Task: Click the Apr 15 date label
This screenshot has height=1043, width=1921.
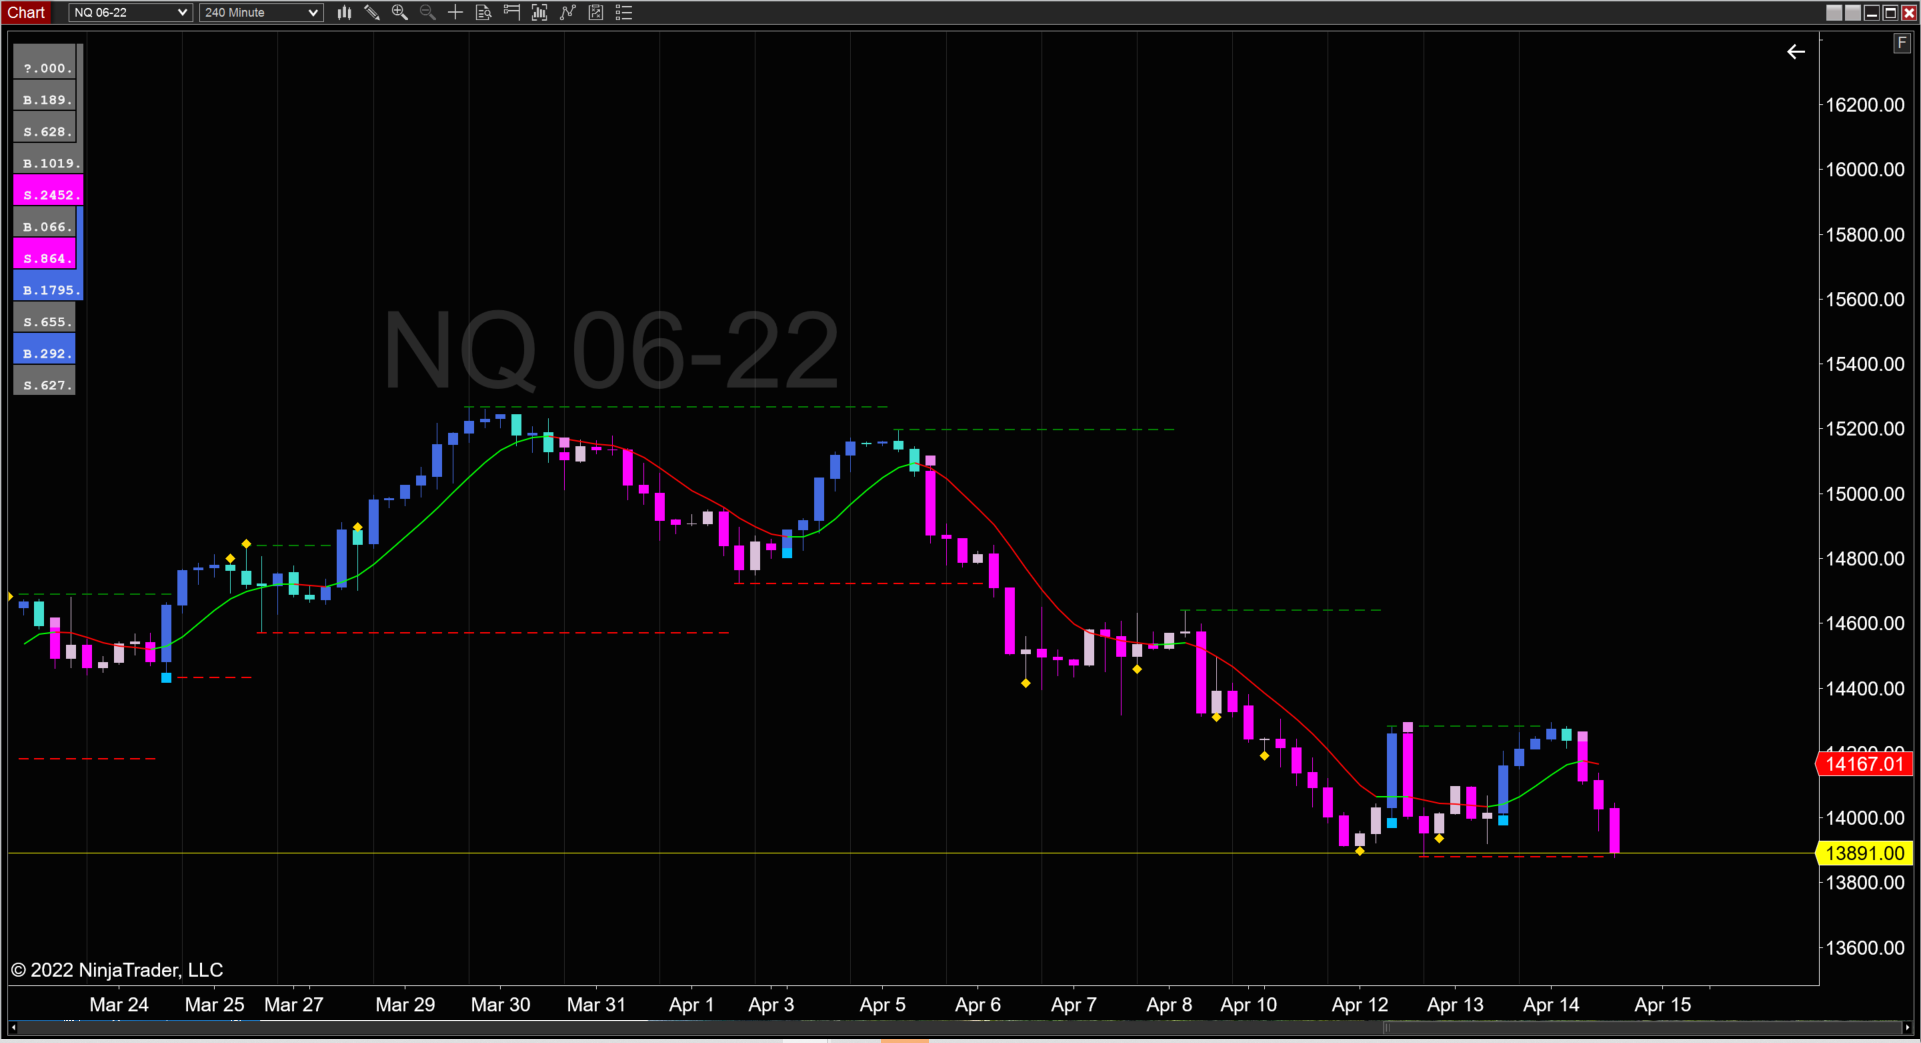Action: coord(1663,1004)
